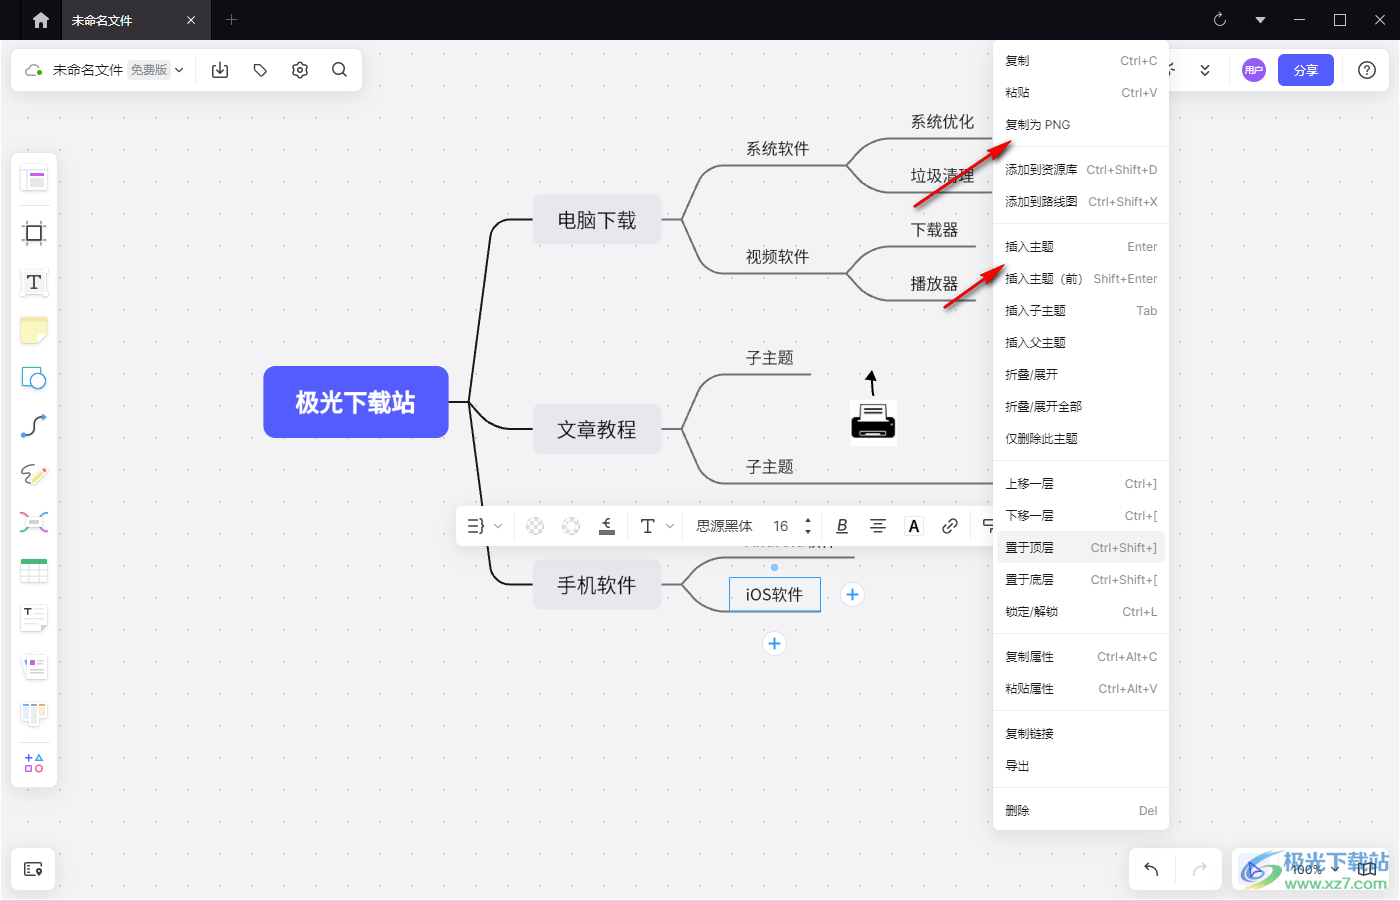Choose 粘贴 from context menu
Screen dimensions: 1400x900
[x=1081, y=93]
